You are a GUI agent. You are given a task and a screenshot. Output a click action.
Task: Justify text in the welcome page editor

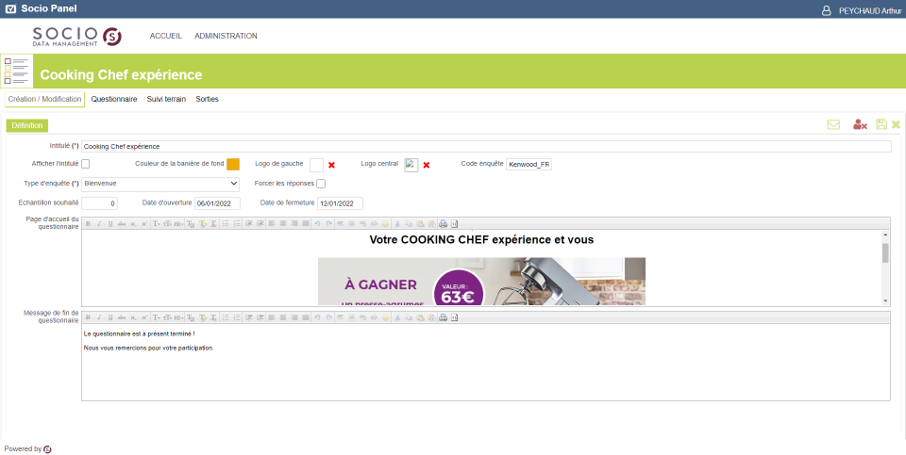tap(306, 224)
